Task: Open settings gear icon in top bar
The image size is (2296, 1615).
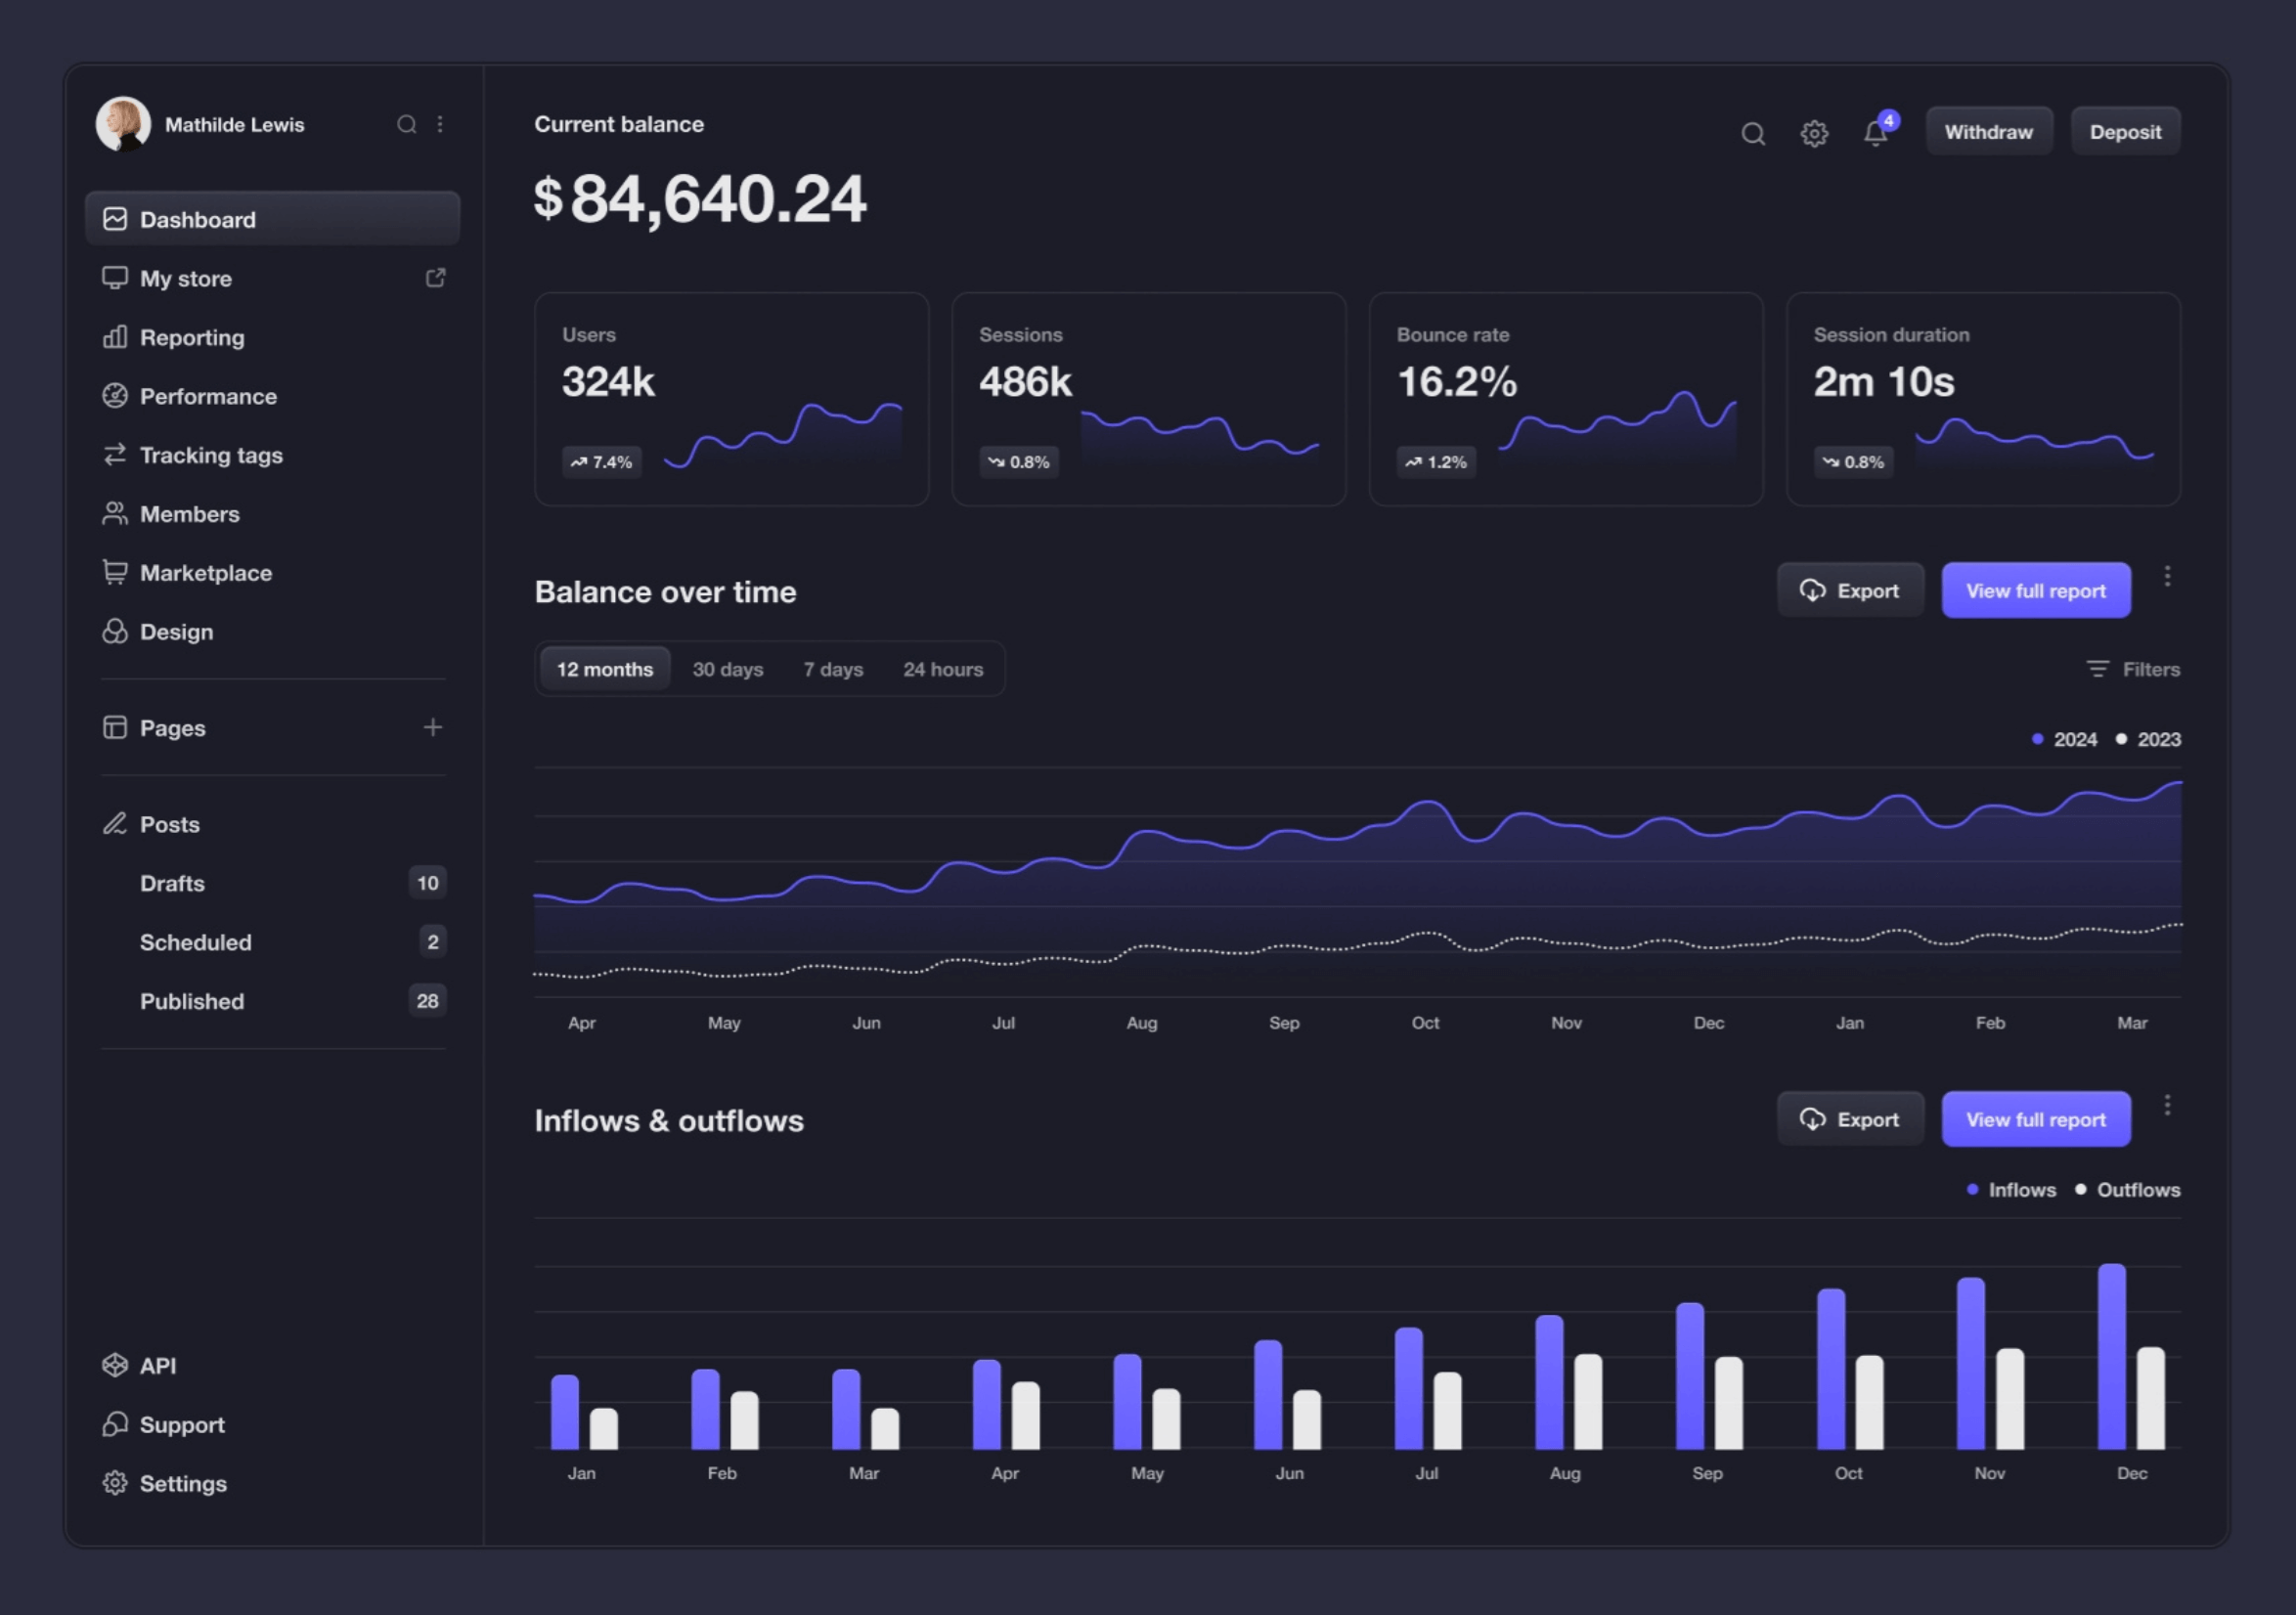Action: click(x=1814, y=133)
